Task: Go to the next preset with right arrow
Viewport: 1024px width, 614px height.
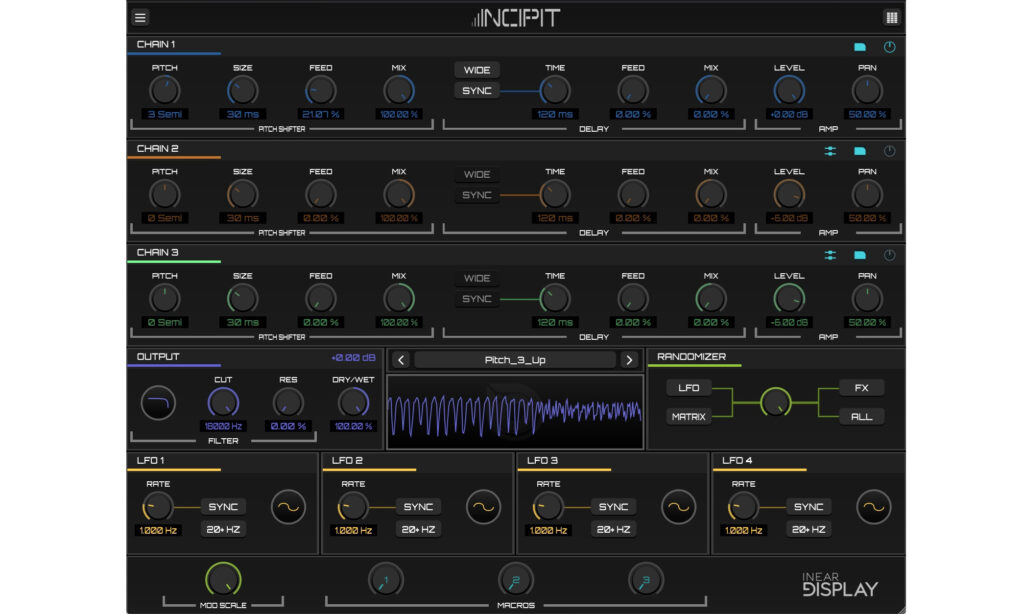Action: coord(629,360)
